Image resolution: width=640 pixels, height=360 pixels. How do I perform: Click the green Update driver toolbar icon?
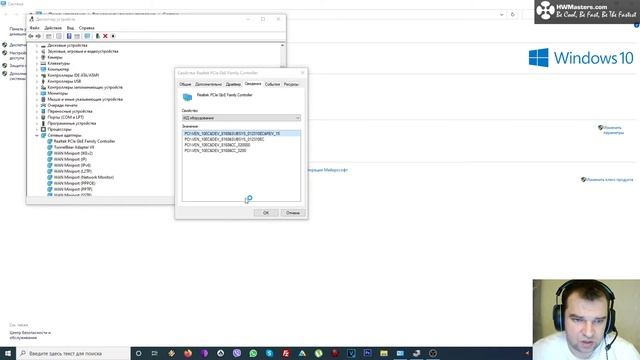[x=98, y=36]
